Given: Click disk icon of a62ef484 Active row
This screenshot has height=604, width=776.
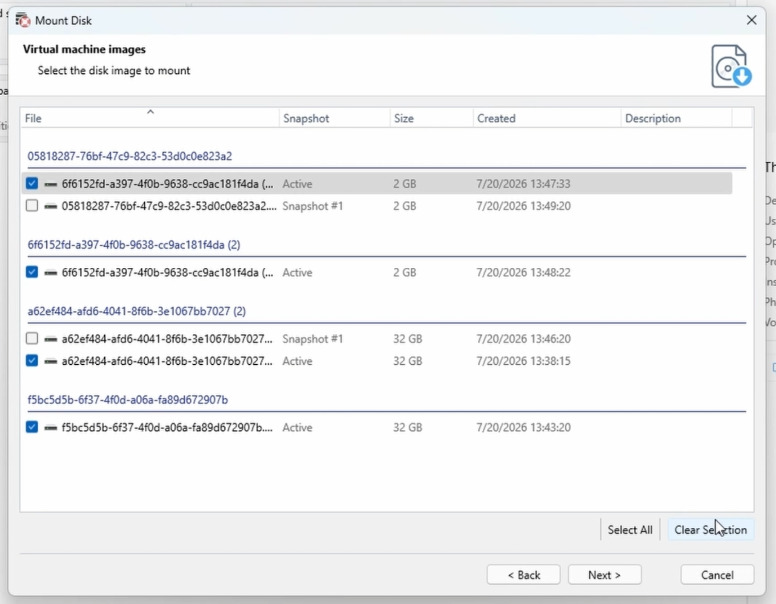Looking at the screenshot, I should tap(50, 361).
